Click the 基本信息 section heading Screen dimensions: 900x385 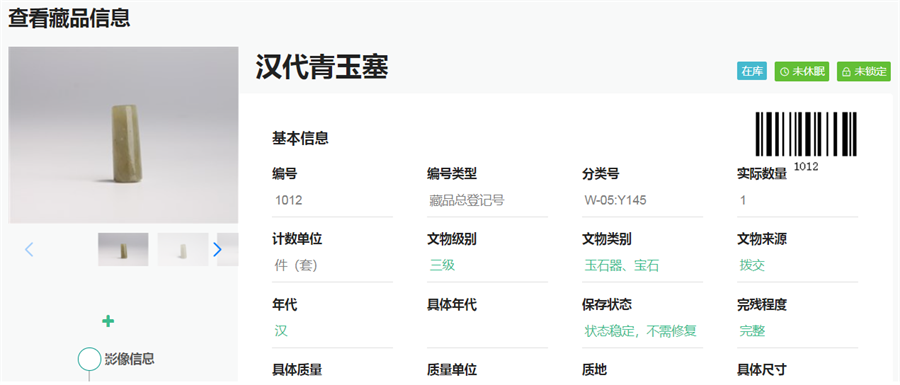(300, 138)
